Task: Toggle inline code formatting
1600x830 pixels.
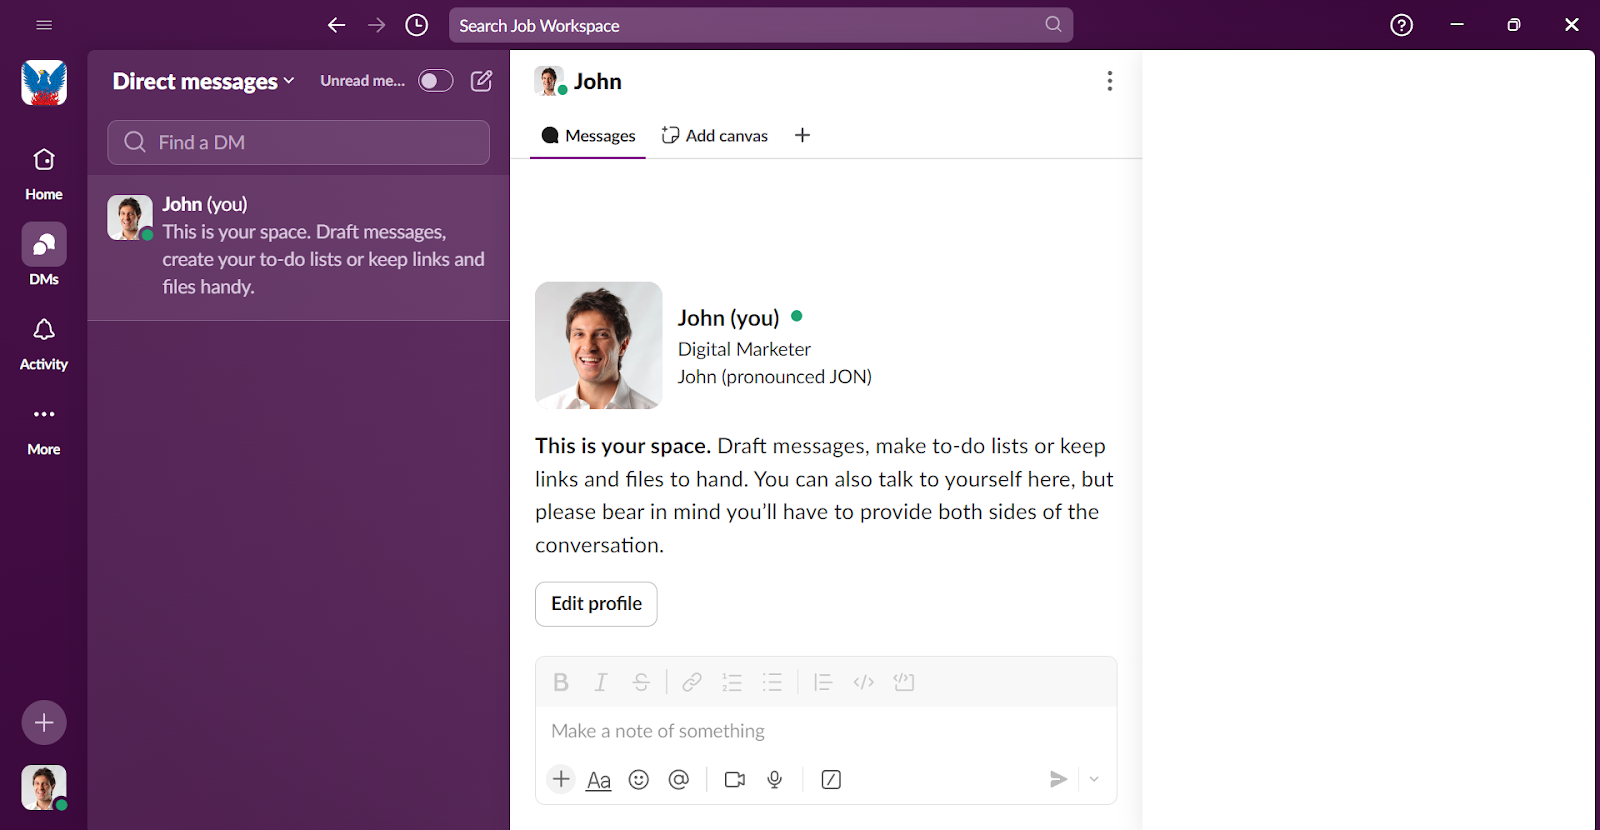Action: click(x=864, y=682)
